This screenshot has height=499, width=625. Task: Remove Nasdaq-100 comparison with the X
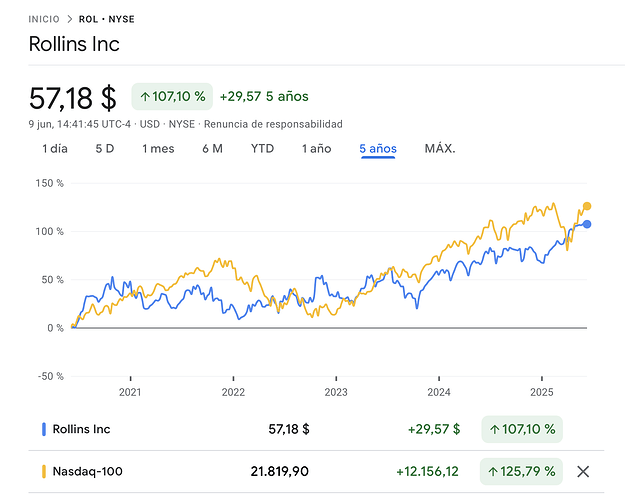(x=583, y=472)
